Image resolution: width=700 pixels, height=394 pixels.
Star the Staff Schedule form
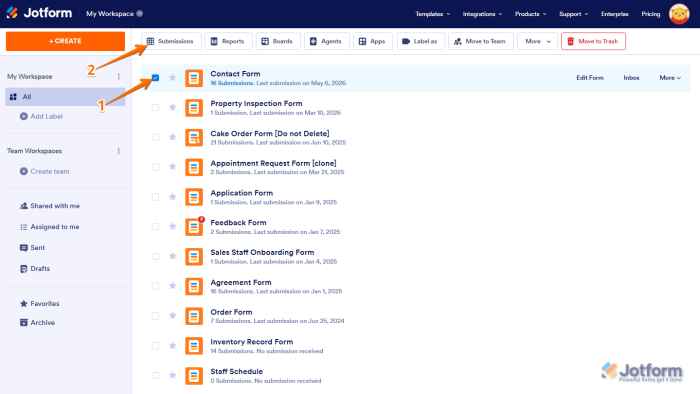pyautogui.click(x=173, y=375)
